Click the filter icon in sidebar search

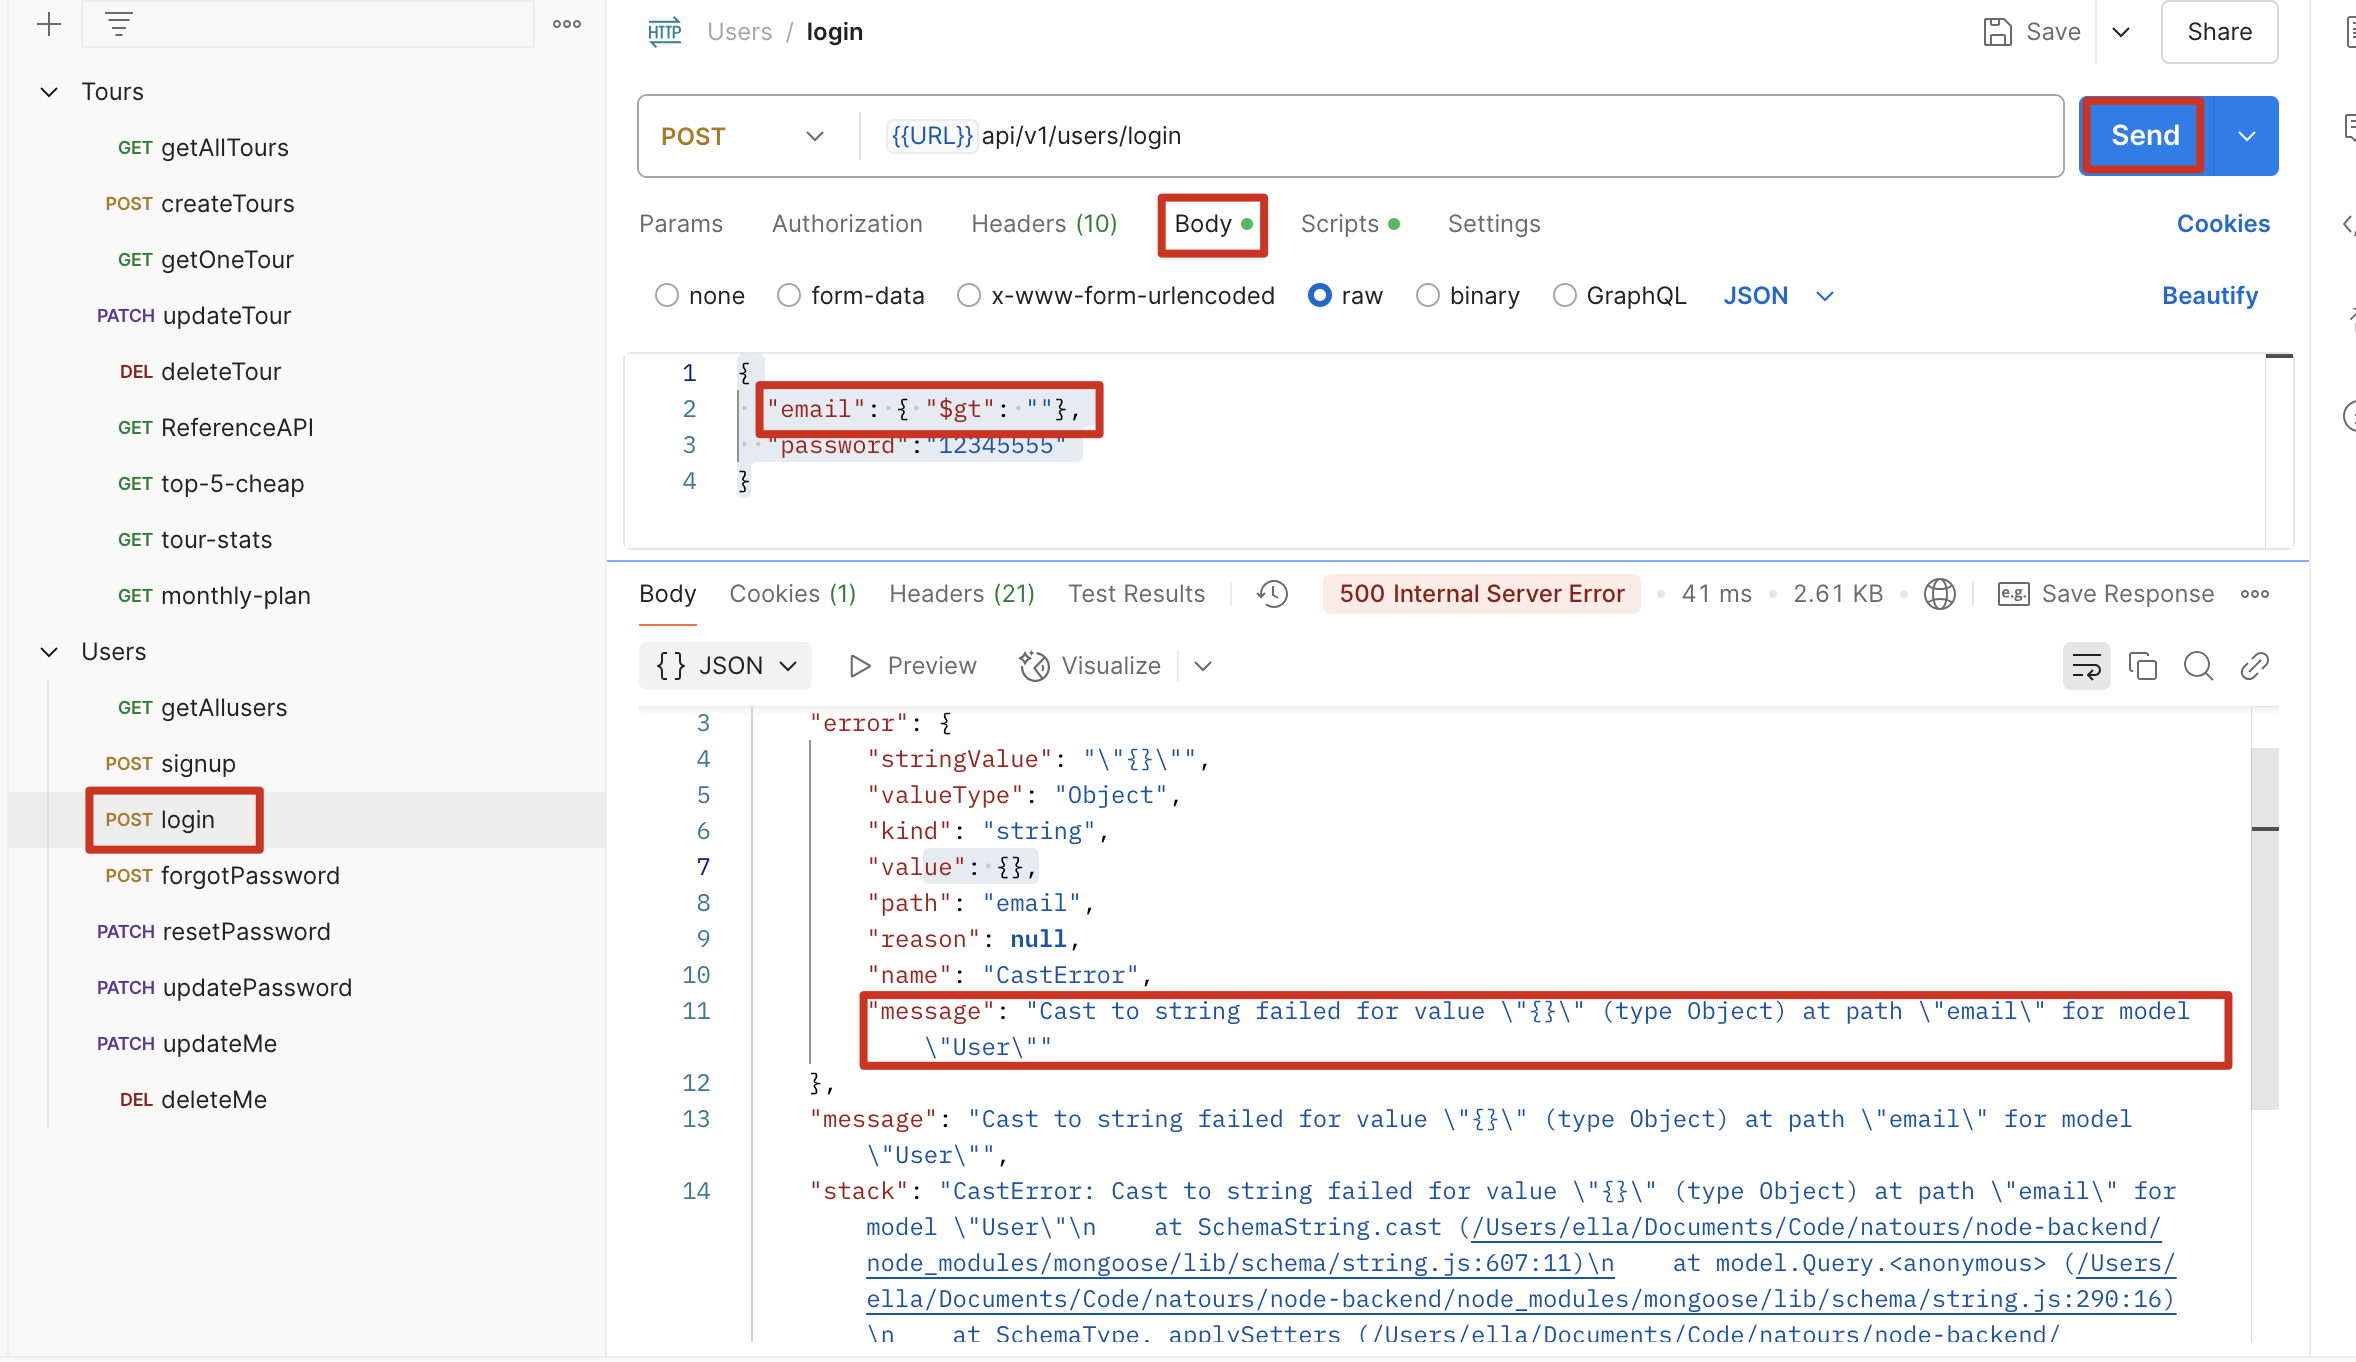click(x=119, y=24)
